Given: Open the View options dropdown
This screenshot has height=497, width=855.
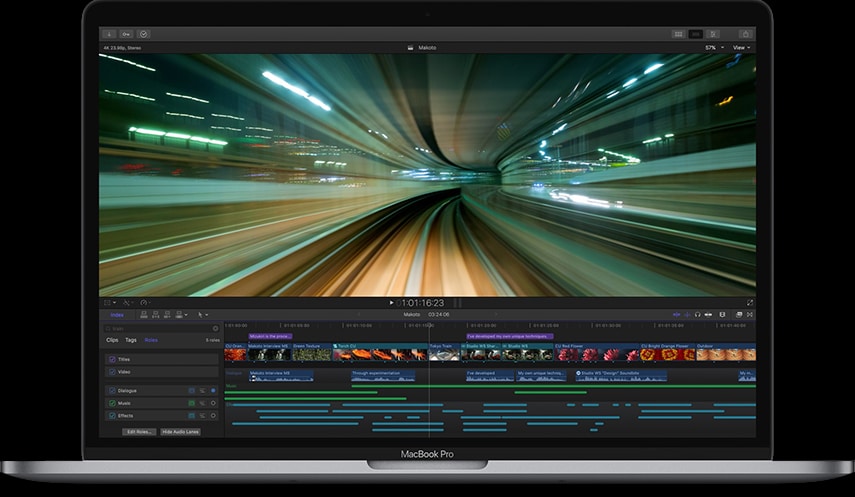Looking at the screenshot, I should coord(741,48).
